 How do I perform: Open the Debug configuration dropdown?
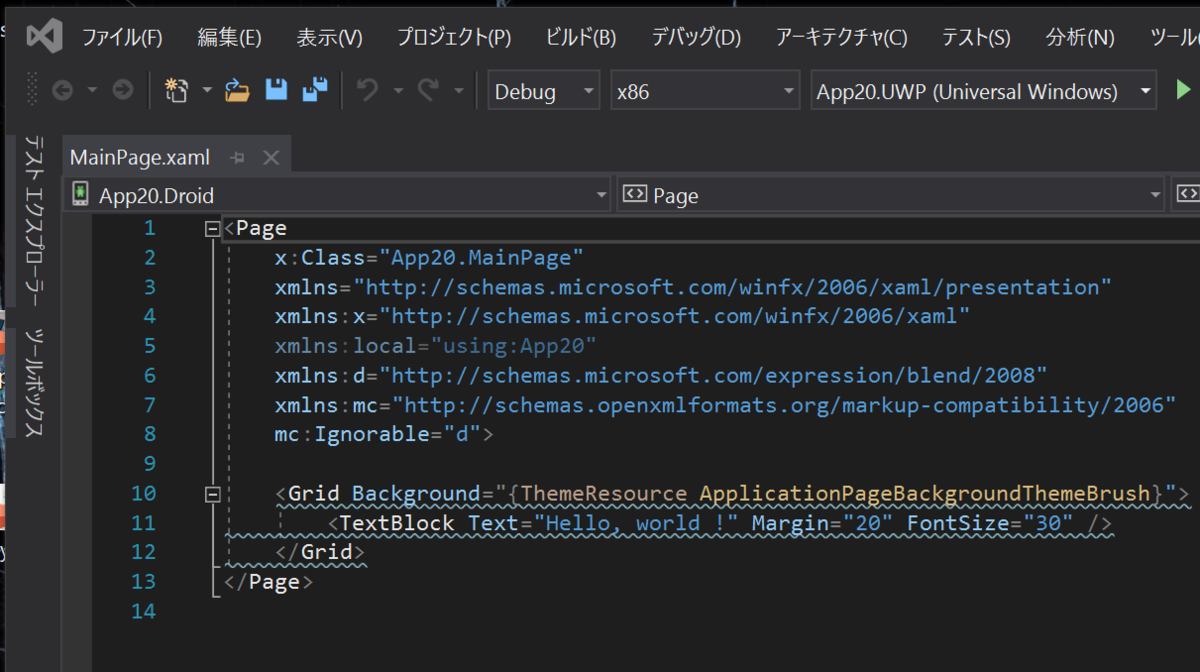pos(543,92)
